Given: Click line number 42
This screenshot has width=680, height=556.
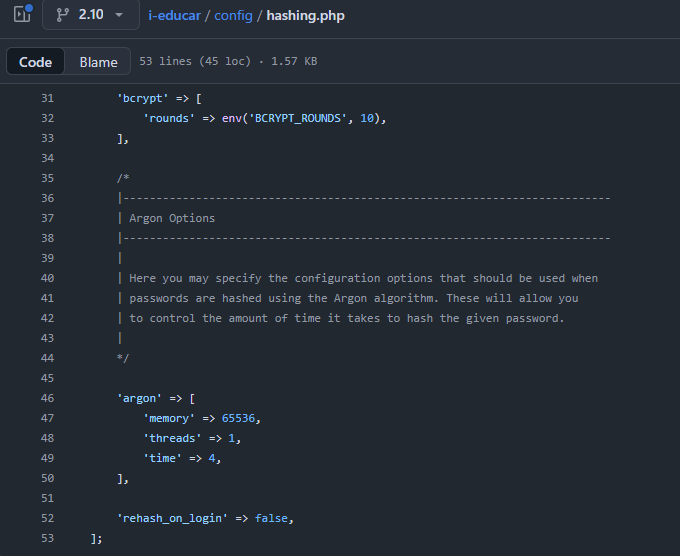Looking at the screenshot, I should (x=48, y=318).
